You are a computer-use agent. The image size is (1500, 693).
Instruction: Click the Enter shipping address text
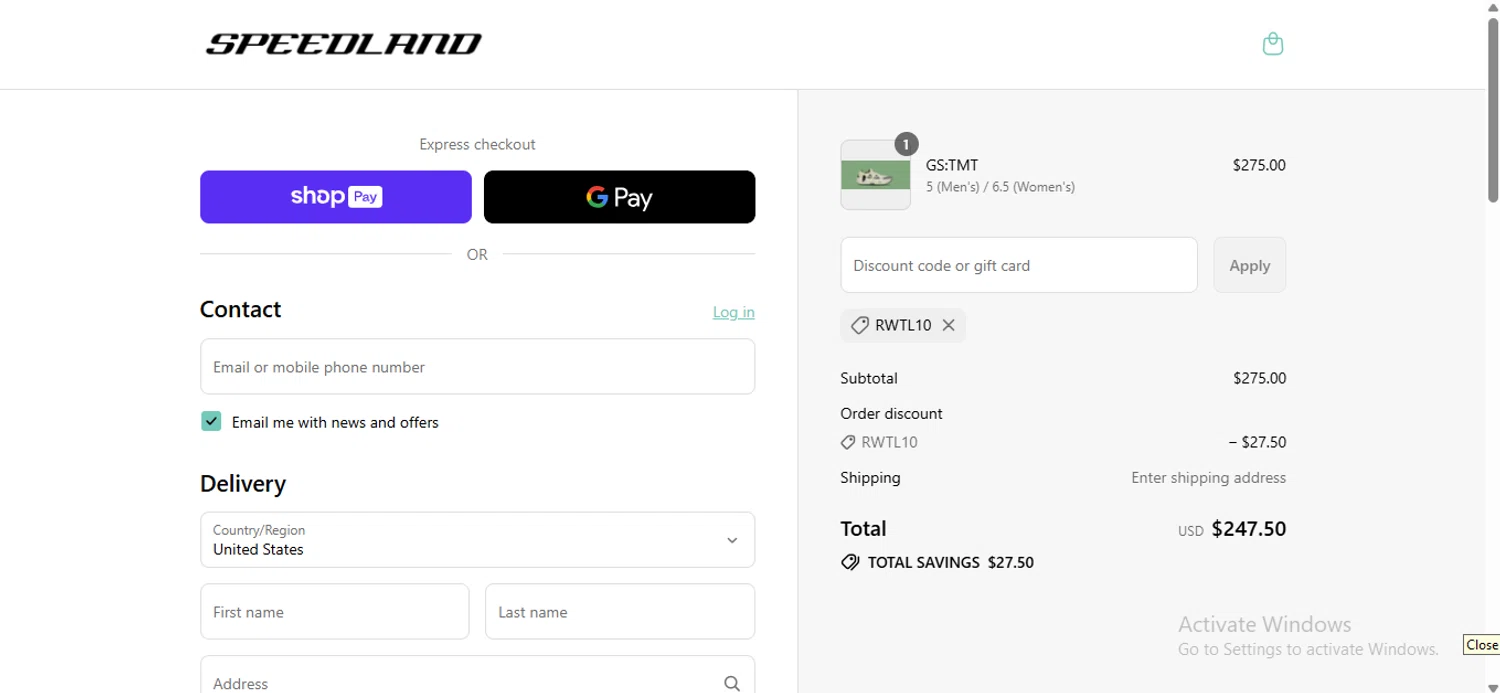click(x=1208, y=478)
